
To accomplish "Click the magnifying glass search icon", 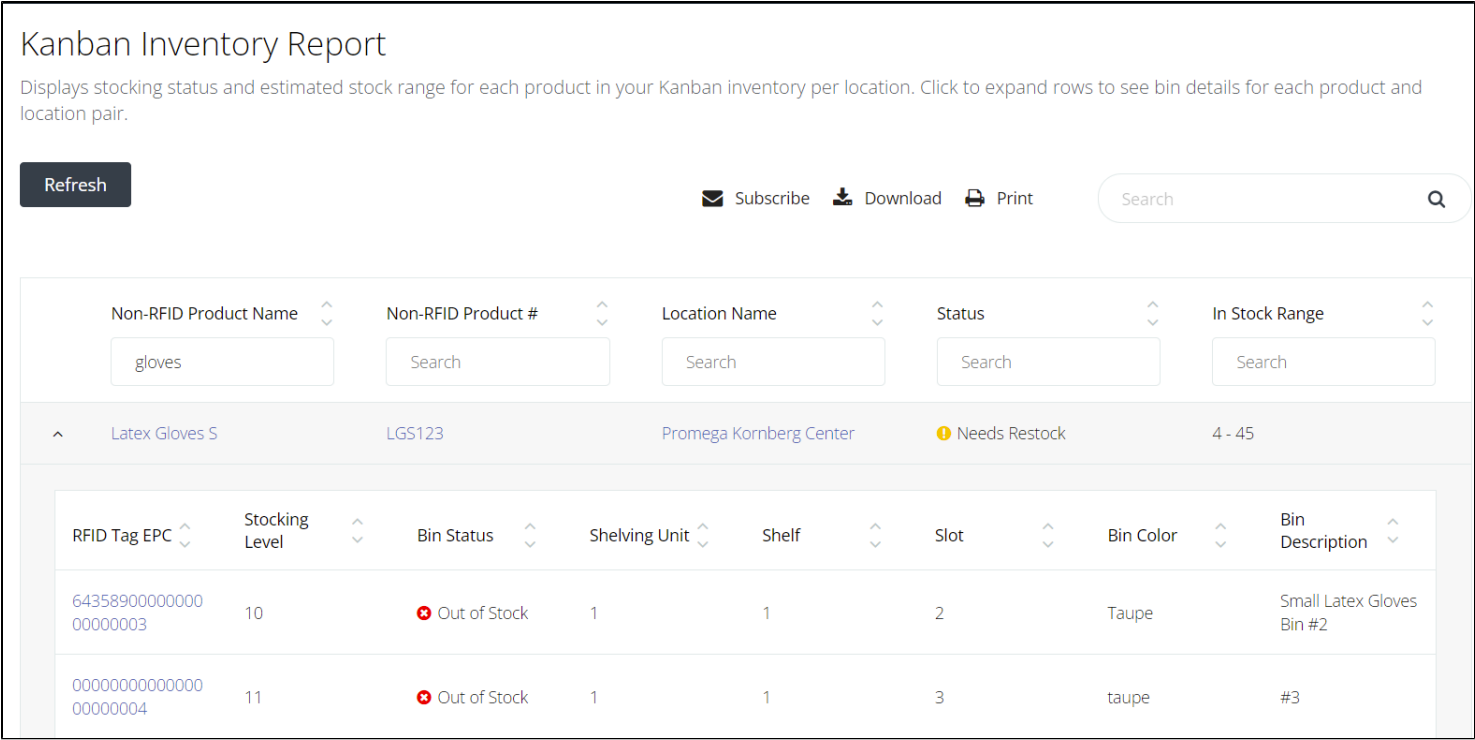I will click(1436, 198).
